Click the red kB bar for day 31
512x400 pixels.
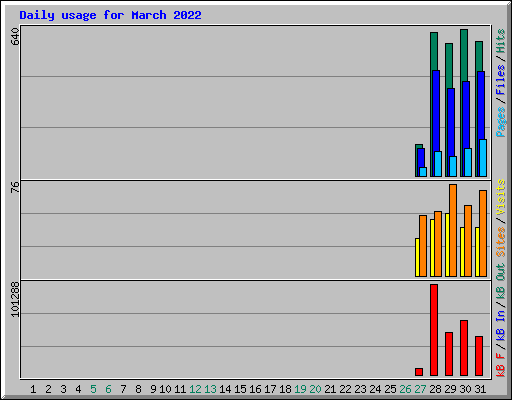(x=479, y=356)
